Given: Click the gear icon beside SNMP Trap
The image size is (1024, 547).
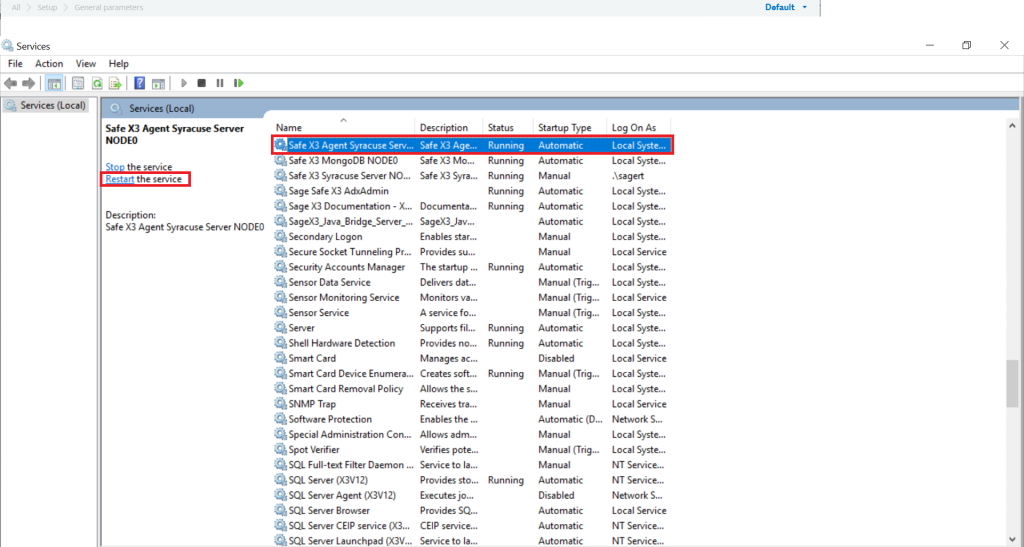Looking at the screenshot, I should click(x=280, y=404).
